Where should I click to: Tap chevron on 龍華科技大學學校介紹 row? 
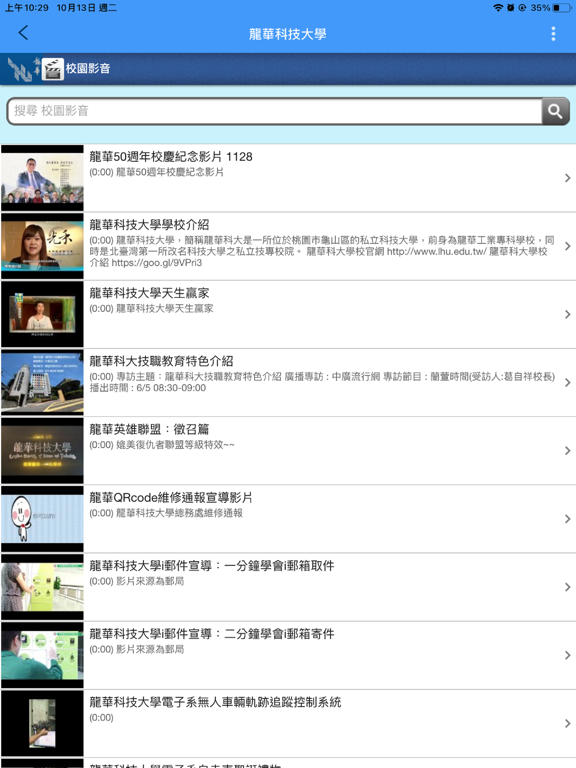click(x=568, y=246)
